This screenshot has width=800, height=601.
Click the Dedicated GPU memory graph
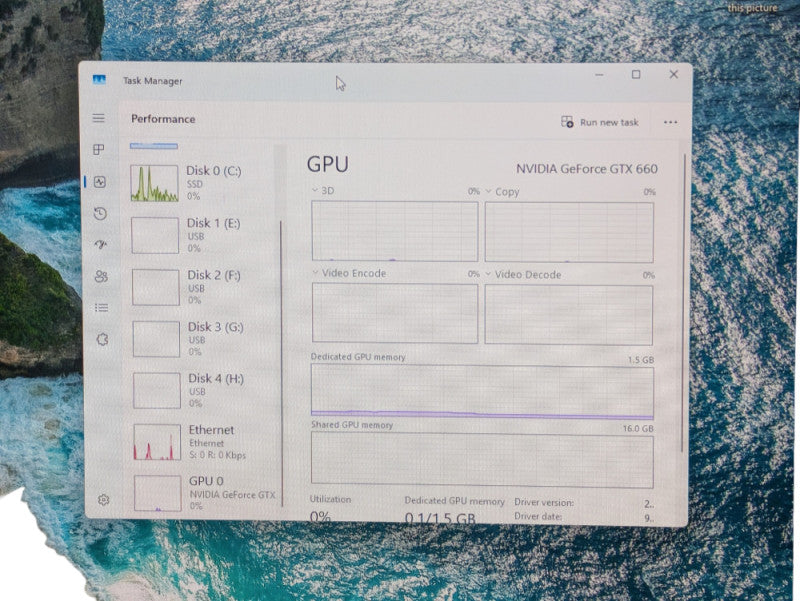click(x=482, y=392)
